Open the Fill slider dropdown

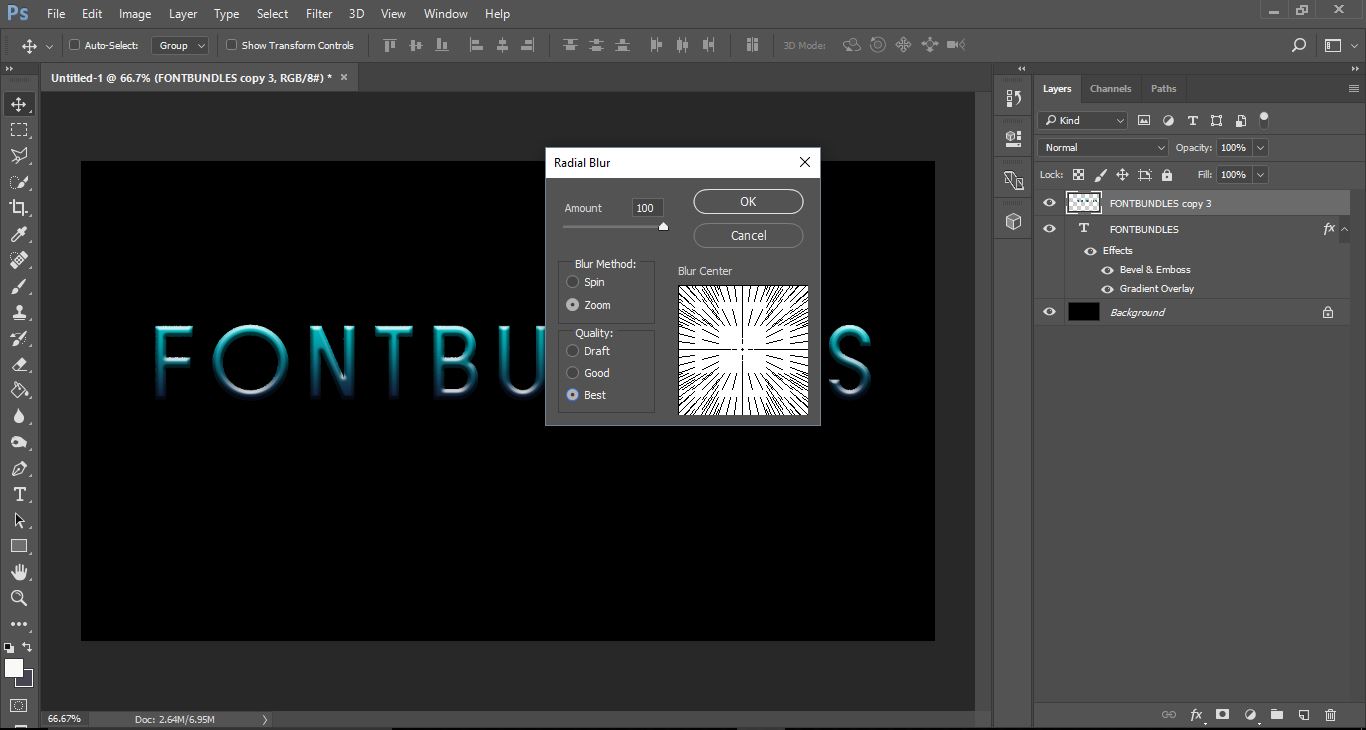pyautogui.click(x=1260, y=175)
